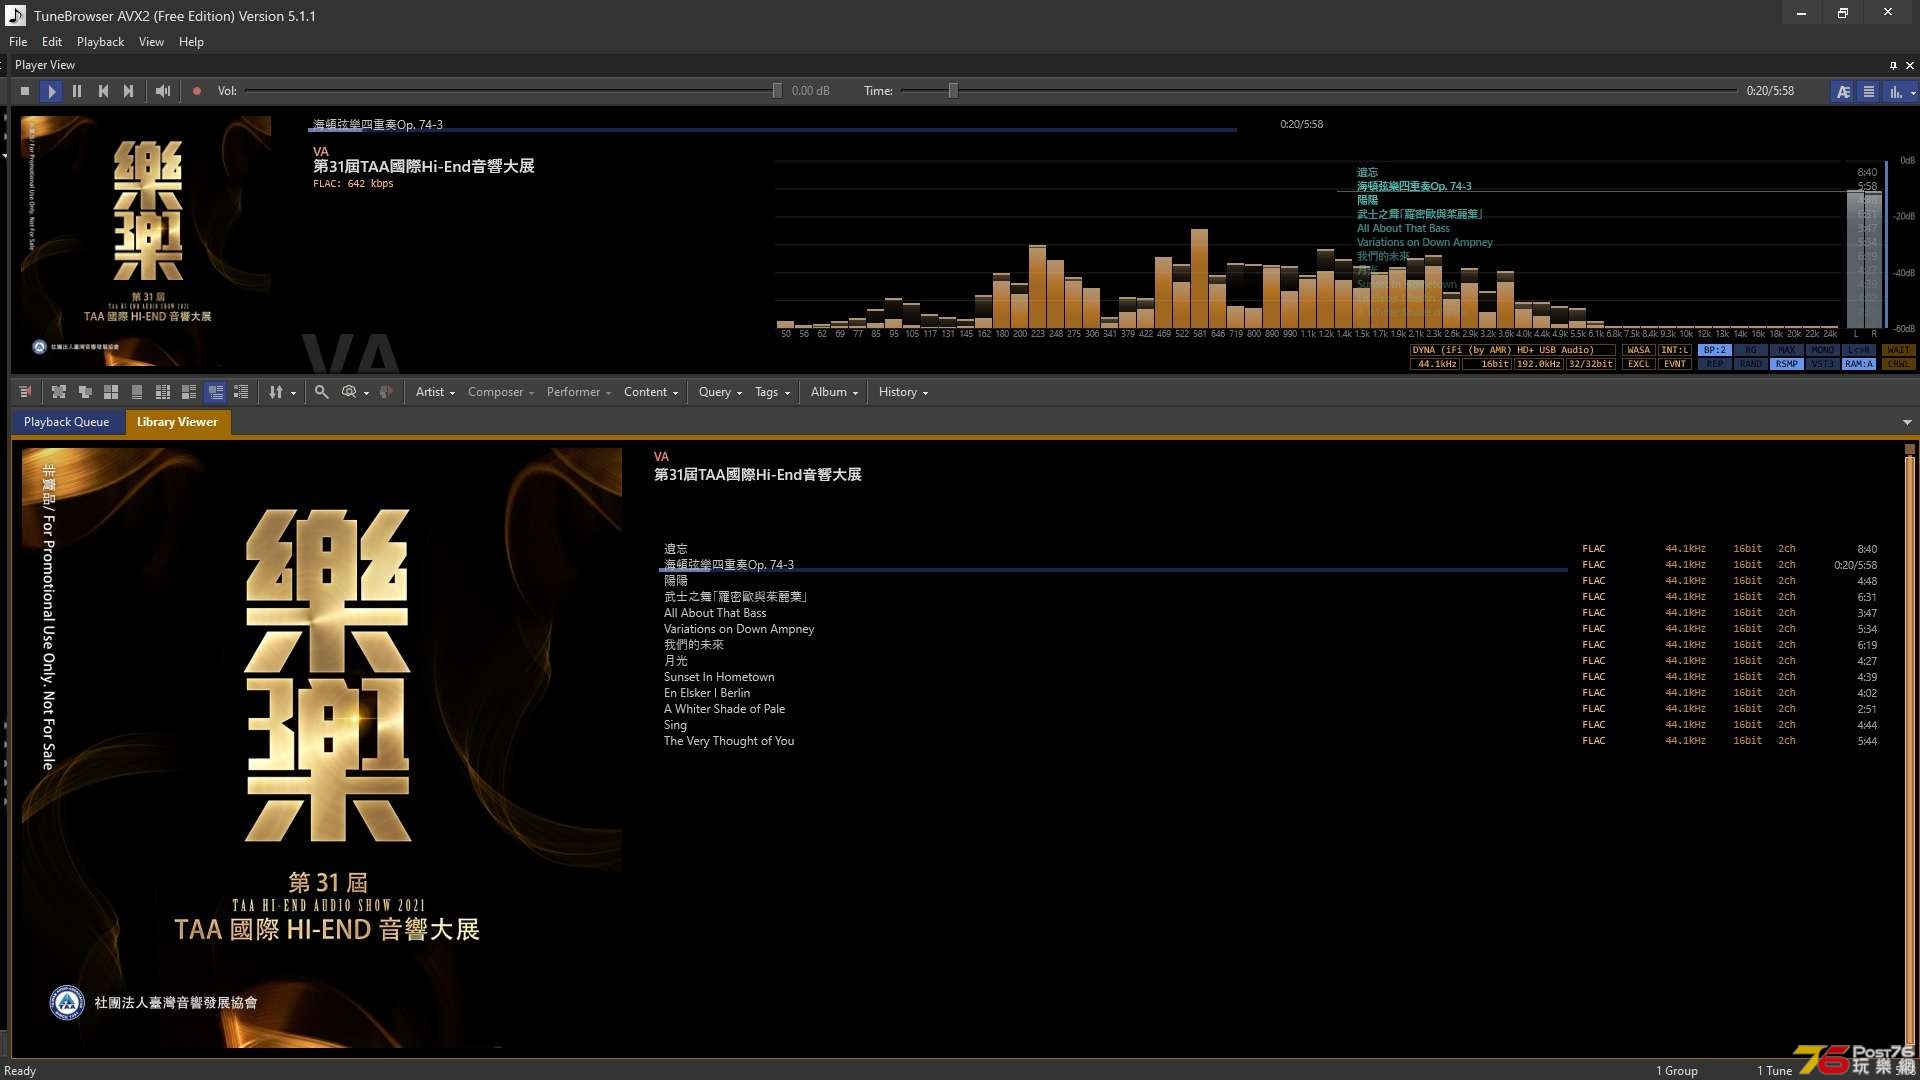Open the History dropdown
This screenshot has width=1920, height=1080.
[903, 392]
